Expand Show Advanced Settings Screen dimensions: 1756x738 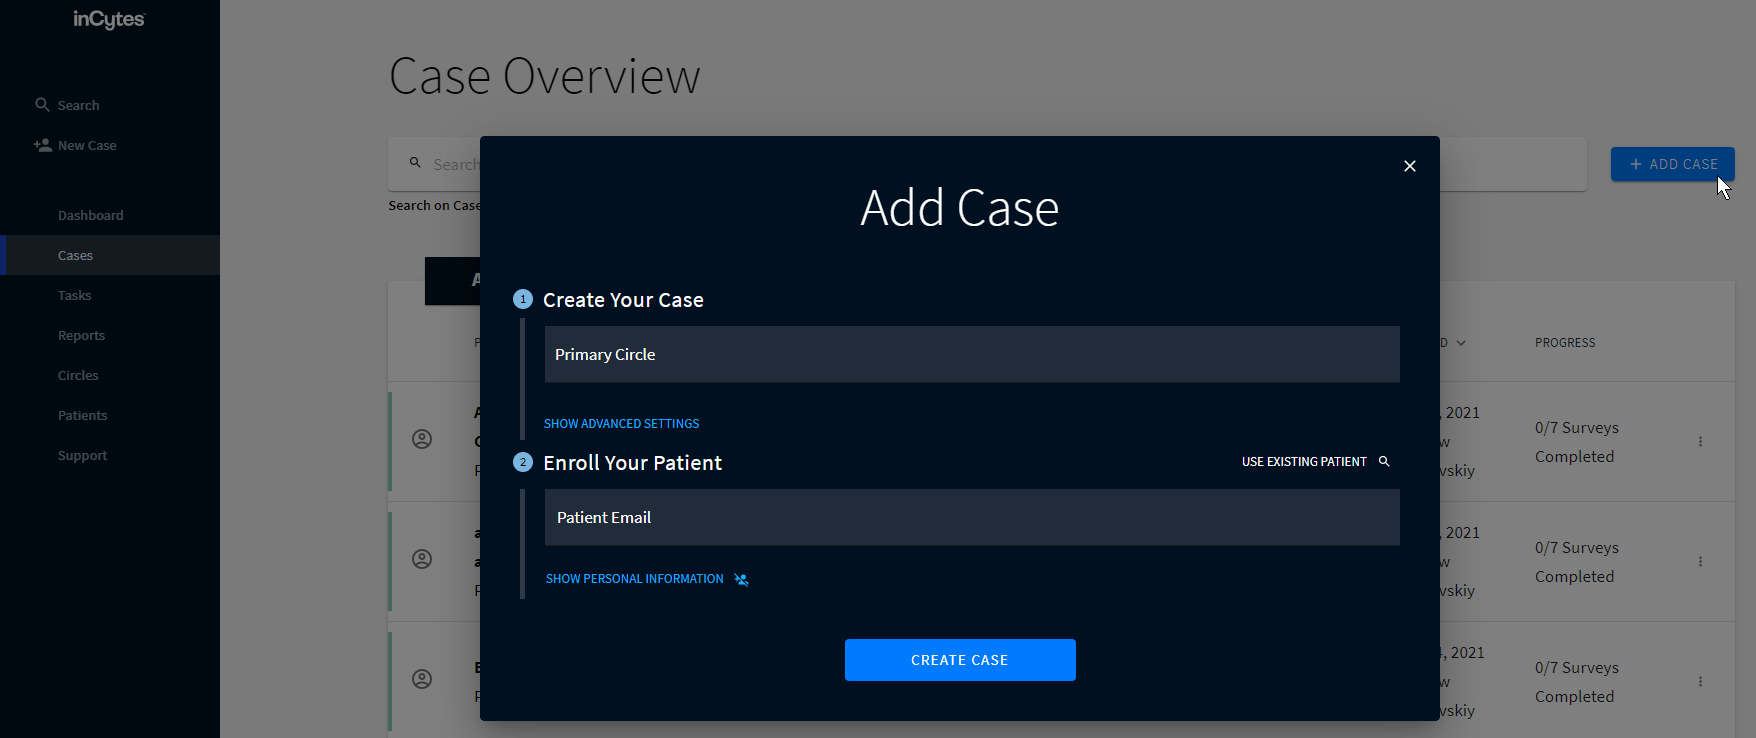click(621, 424)
